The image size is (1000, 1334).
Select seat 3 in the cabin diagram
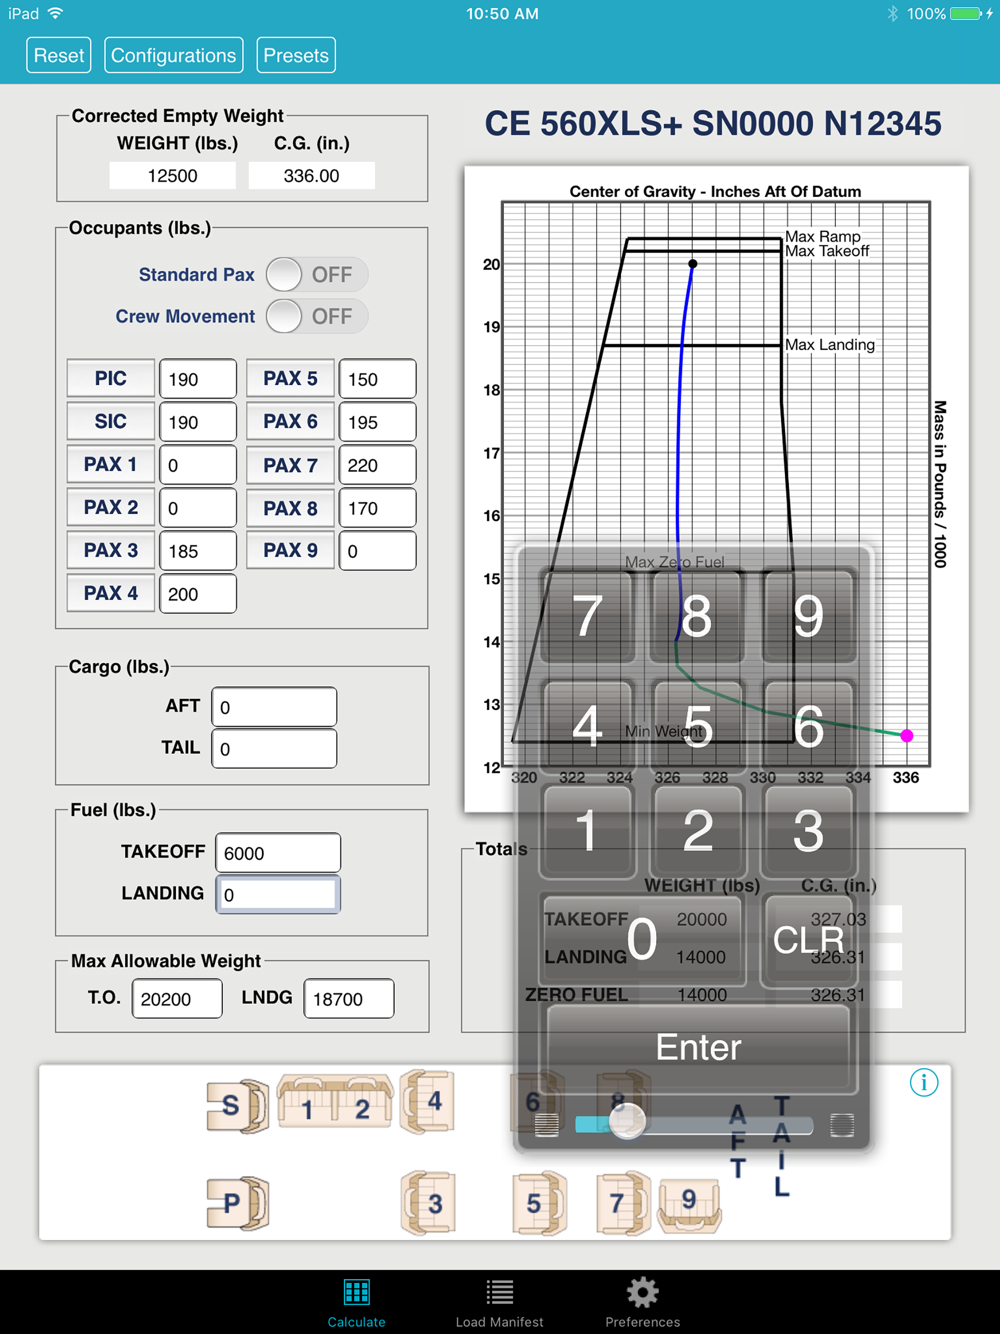pos(428,1203)
